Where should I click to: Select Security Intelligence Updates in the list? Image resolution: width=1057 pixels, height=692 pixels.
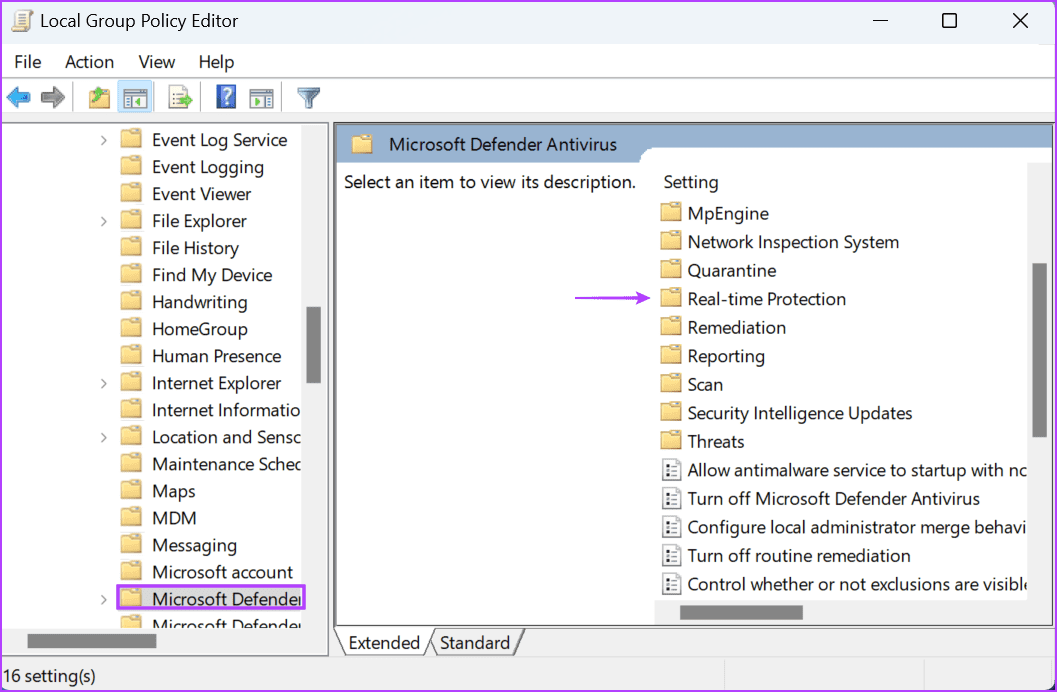[799, 413]
